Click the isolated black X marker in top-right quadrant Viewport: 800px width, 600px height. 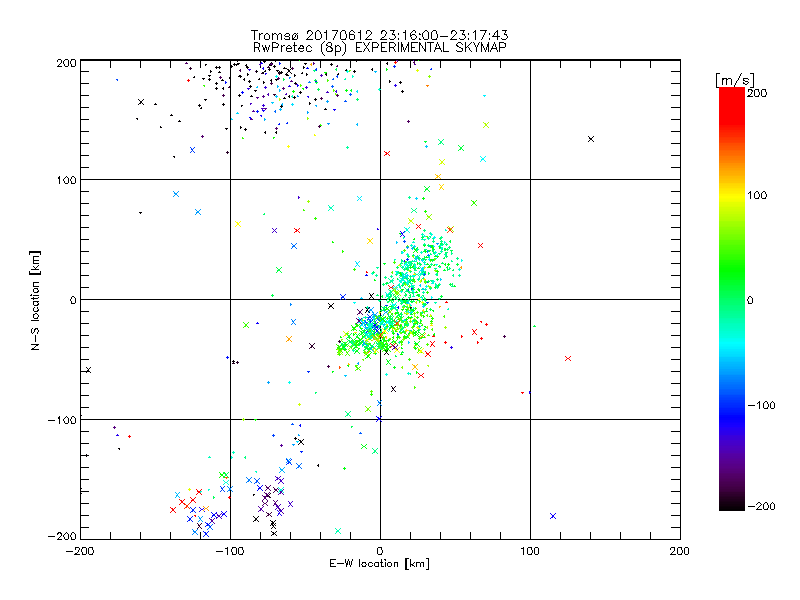click(x=591, y=139)
